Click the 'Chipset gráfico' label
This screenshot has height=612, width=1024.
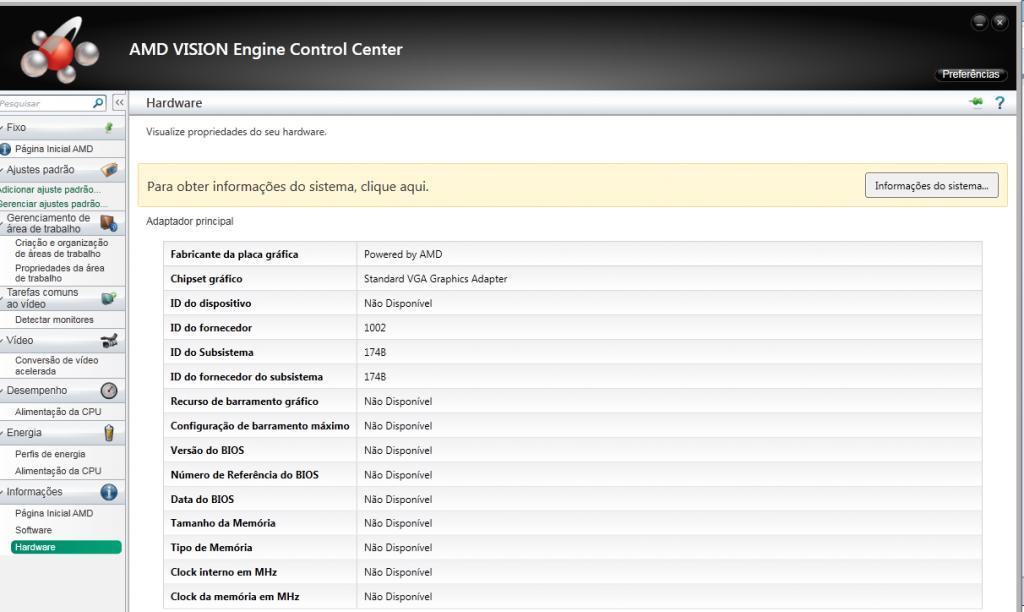(x=206, y=279)
